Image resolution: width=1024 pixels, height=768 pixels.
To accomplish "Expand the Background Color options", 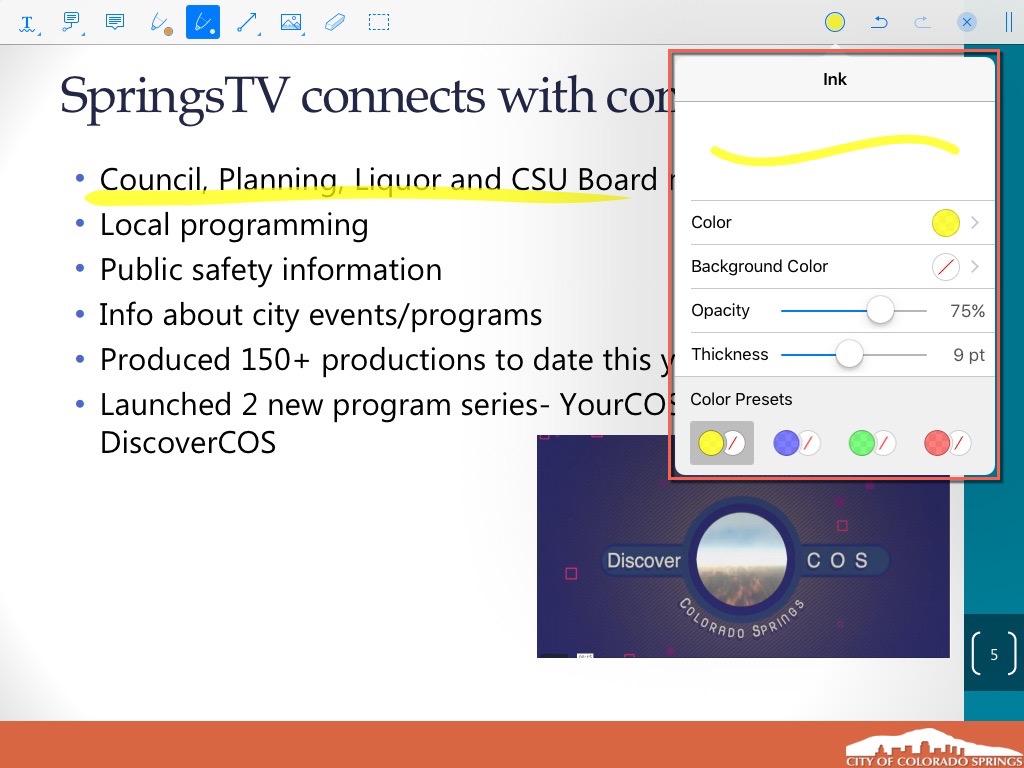I will coord(834,267).
